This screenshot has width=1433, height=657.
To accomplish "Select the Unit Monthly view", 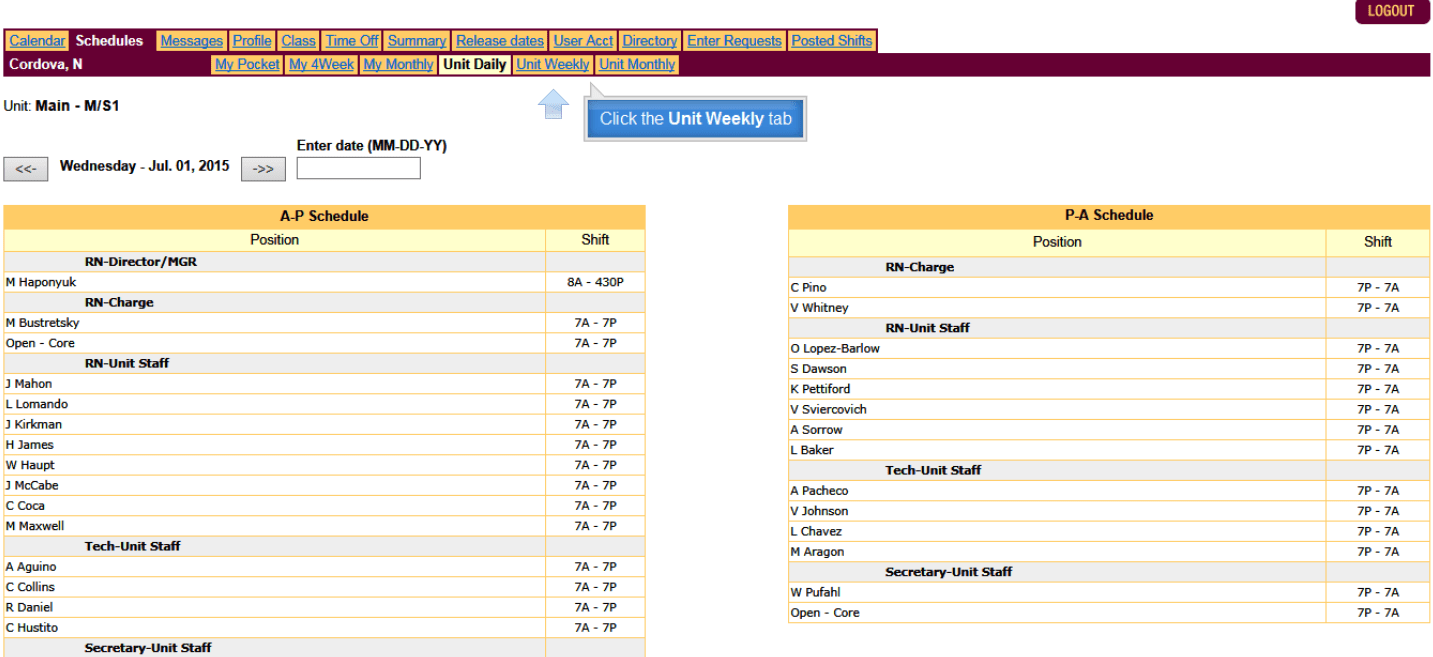I will click(x=637, y=63).
